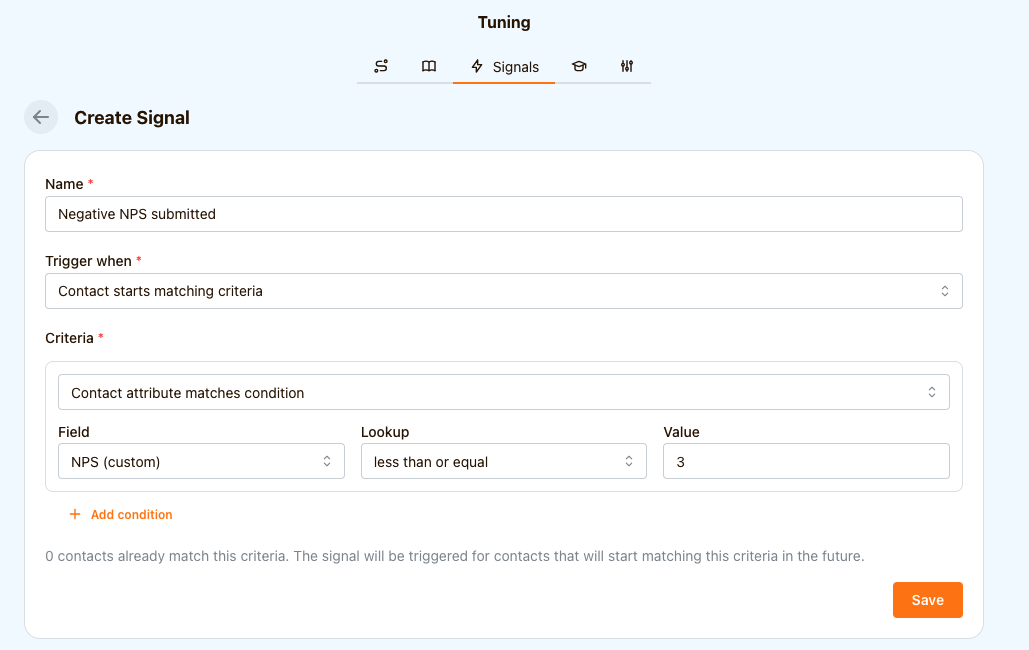The width and height of the screenshot is (1029, 650).
Task: Click the Field label above NPS dropdown
Action: click(x=73, y=432)
